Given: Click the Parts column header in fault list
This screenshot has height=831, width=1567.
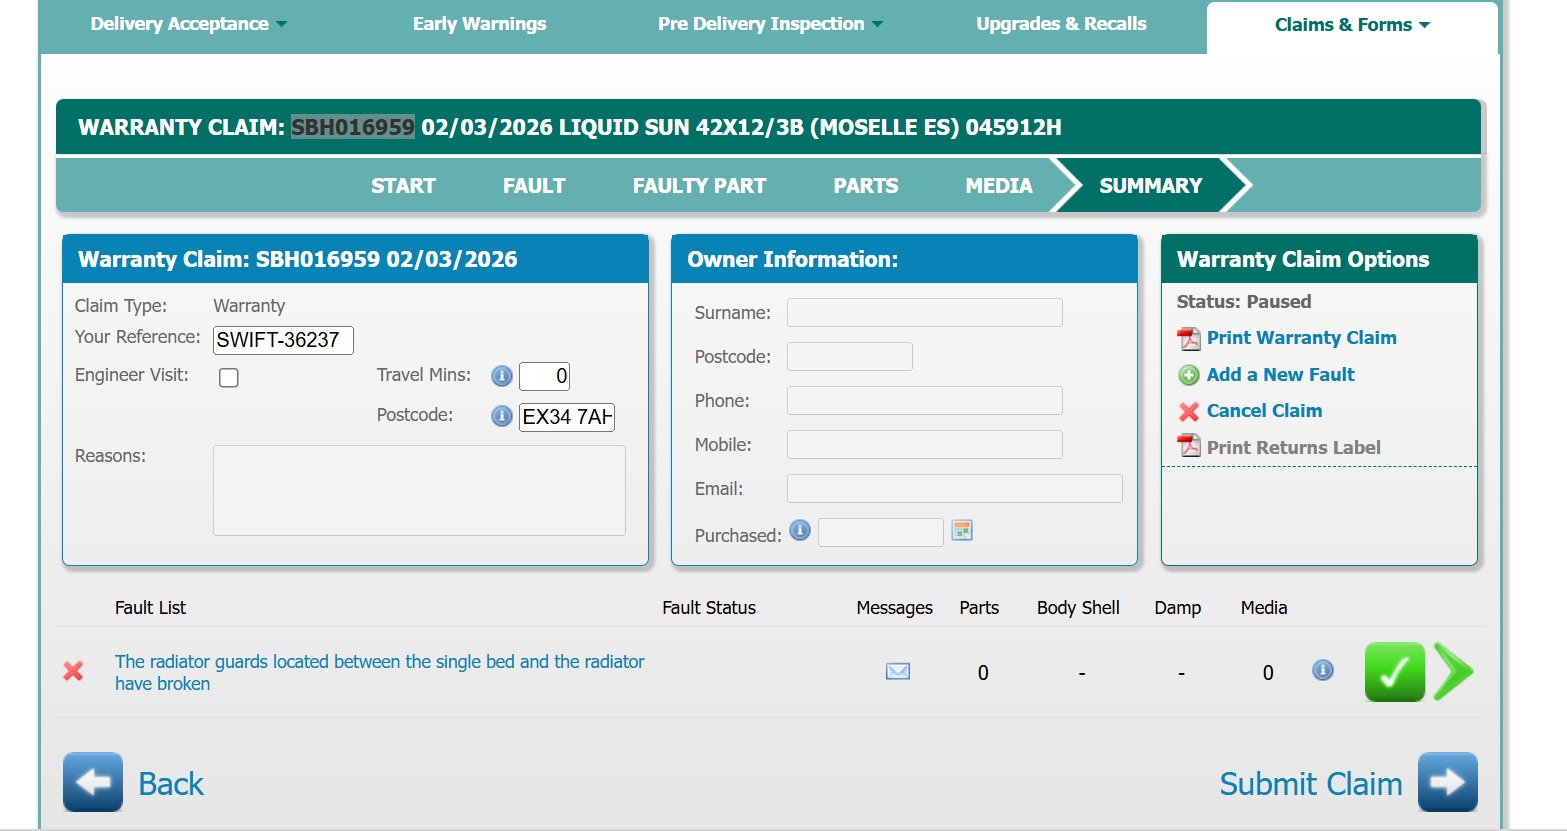Looking at the screenshot, I should 979,608.
